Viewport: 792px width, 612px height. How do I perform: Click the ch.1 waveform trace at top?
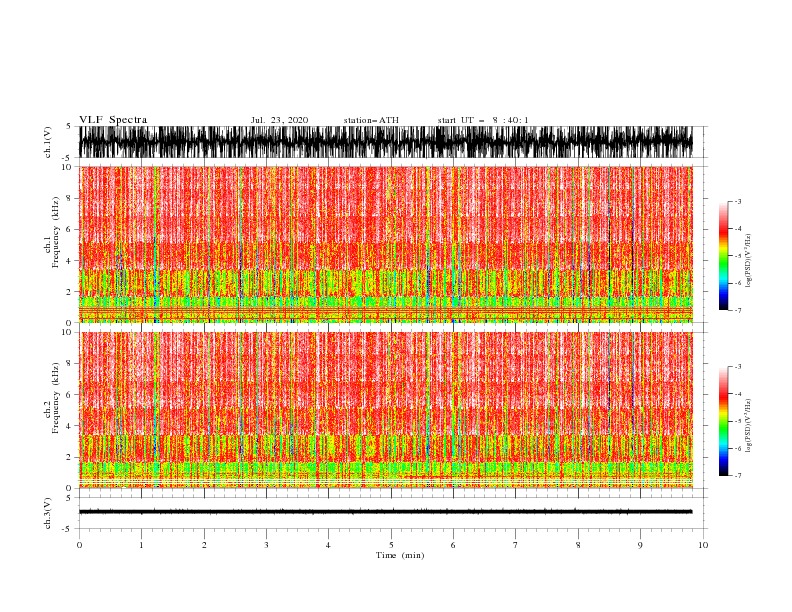(x=385, y=142)
